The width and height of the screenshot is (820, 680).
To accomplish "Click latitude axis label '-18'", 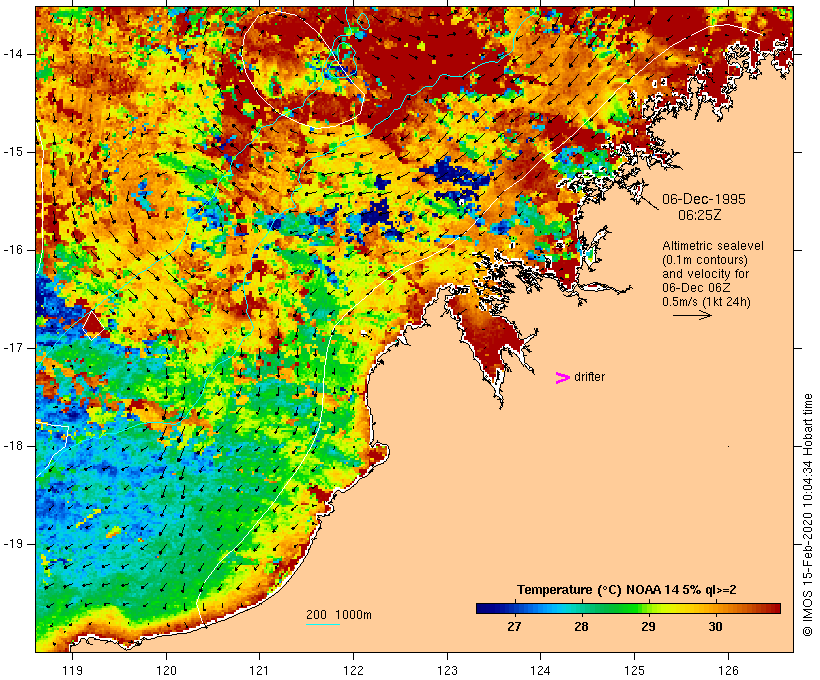I will pos(13,446).
